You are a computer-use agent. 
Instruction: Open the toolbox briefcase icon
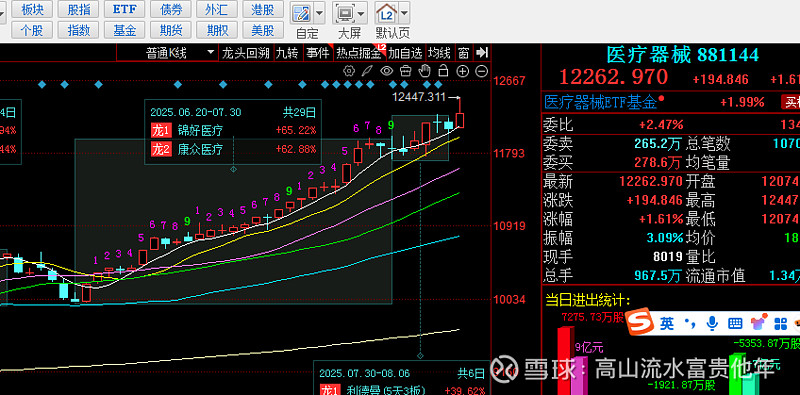pyautogui.click(x=406, y=71)
